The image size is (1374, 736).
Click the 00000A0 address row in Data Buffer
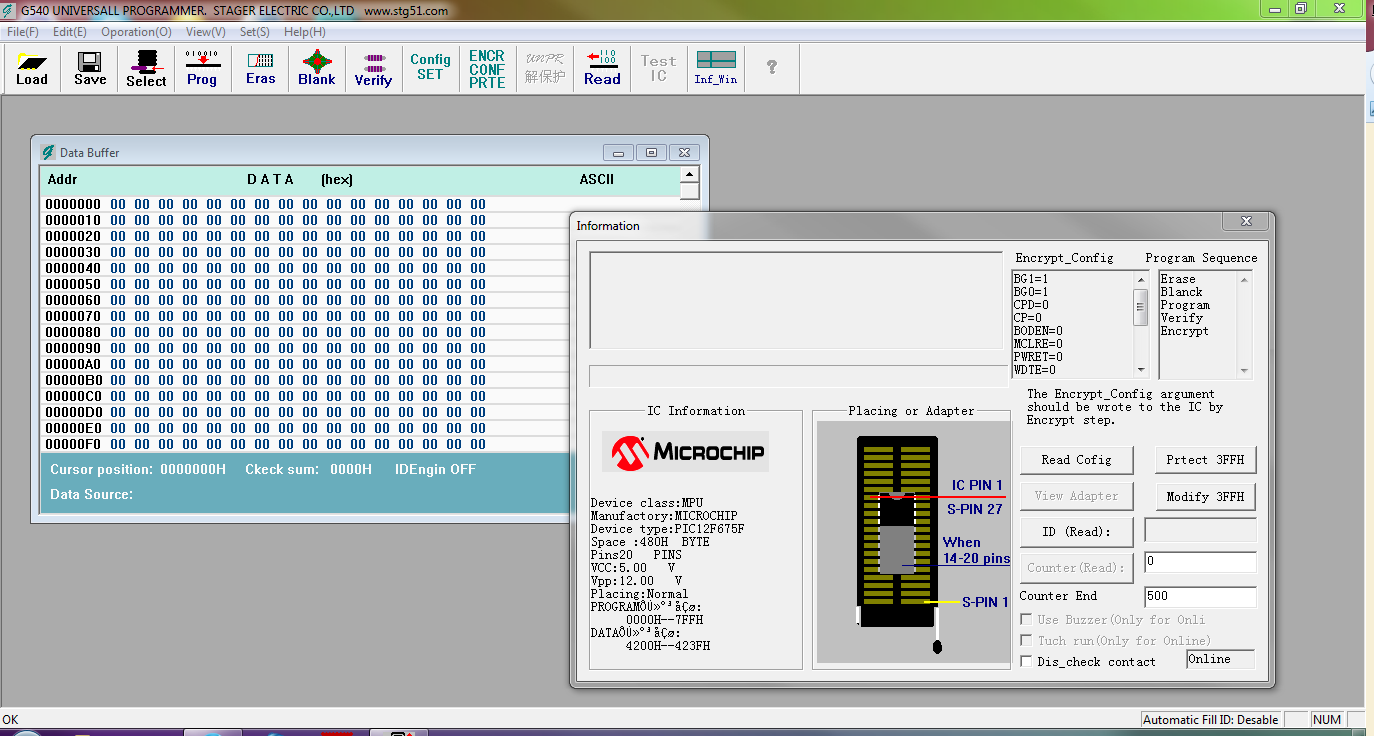265,364
